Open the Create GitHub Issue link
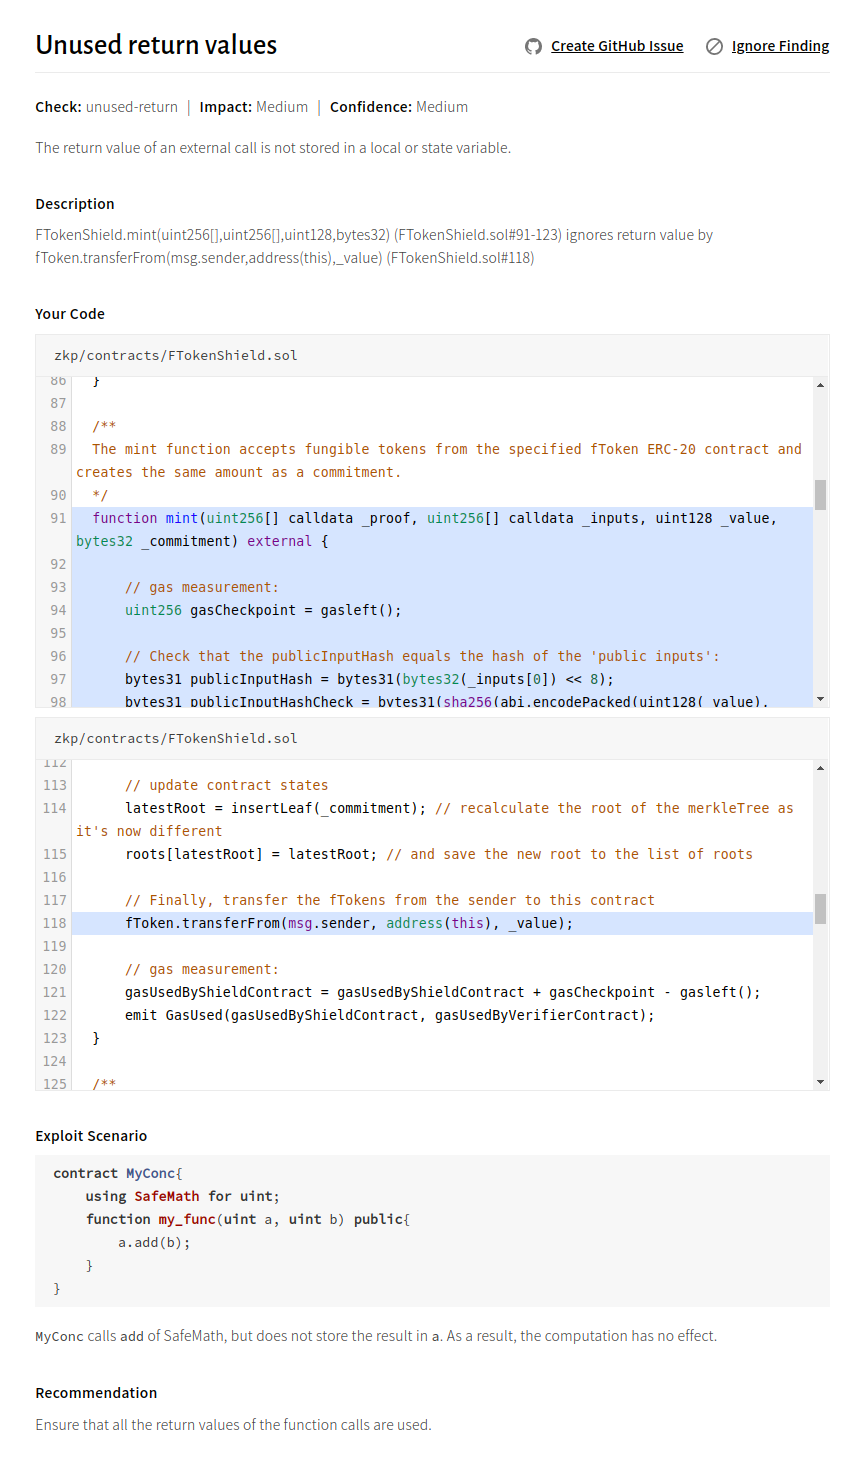The height and width of the screenshot is (1466, 864). click(x=616, y=46)
